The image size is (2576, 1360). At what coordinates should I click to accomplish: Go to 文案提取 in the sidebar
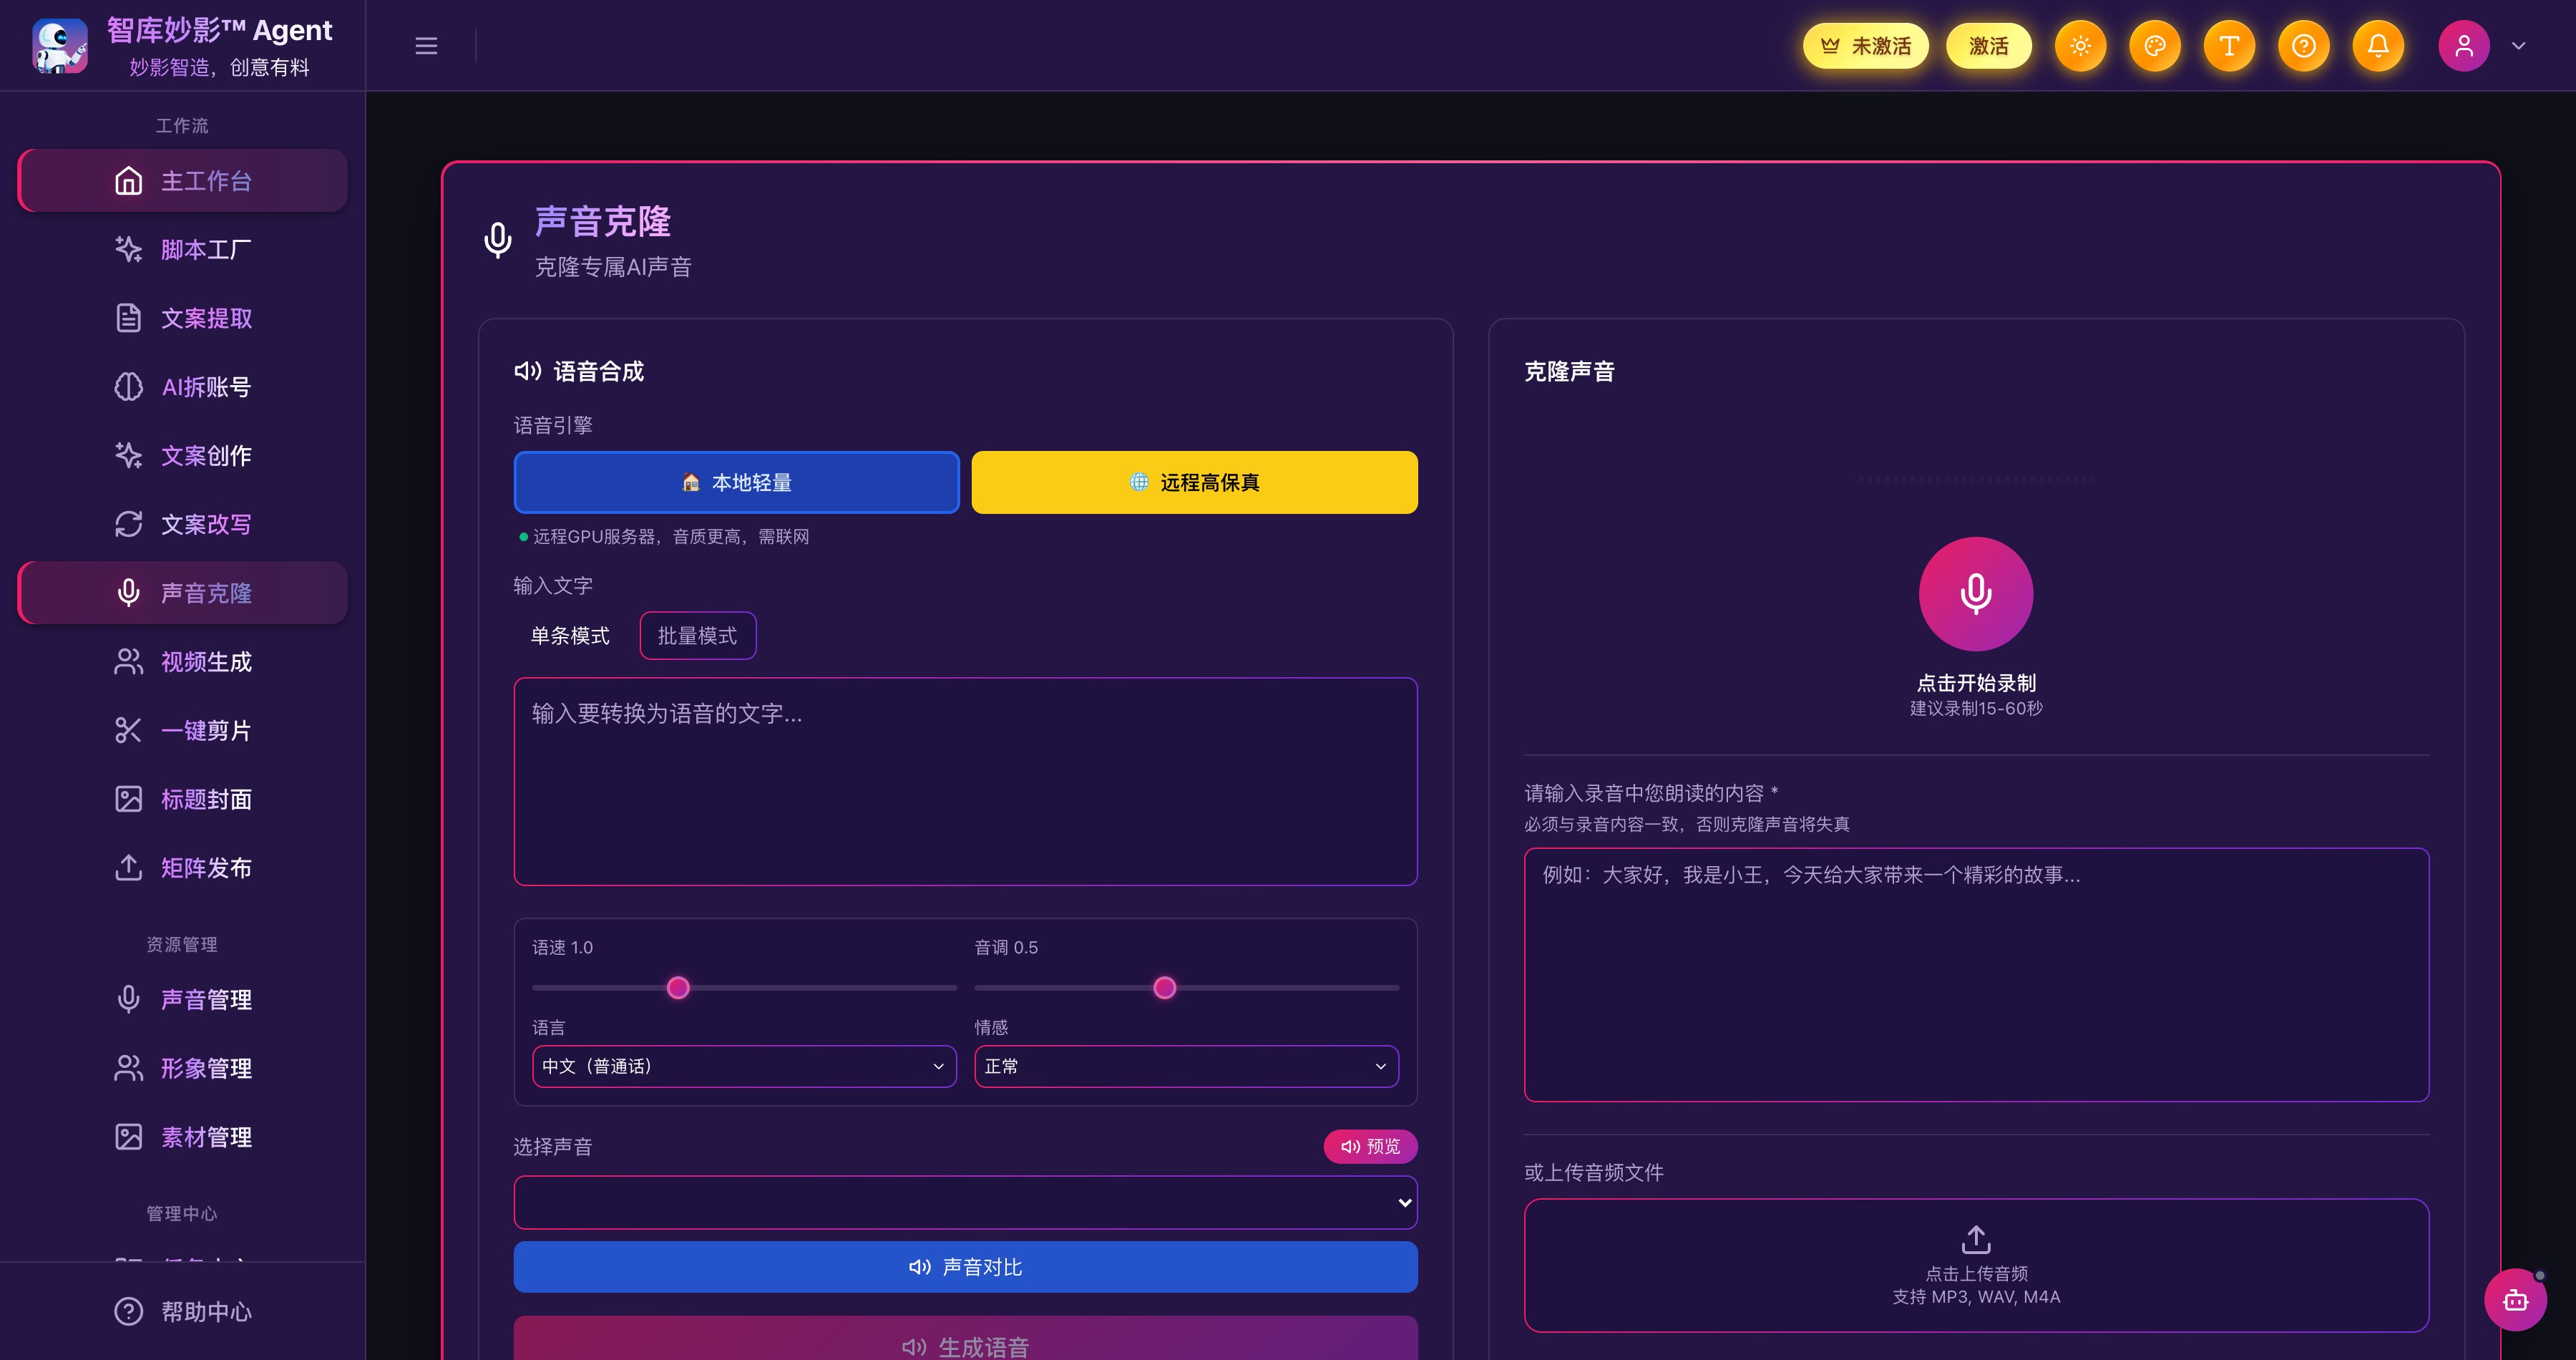click(183, 318)
